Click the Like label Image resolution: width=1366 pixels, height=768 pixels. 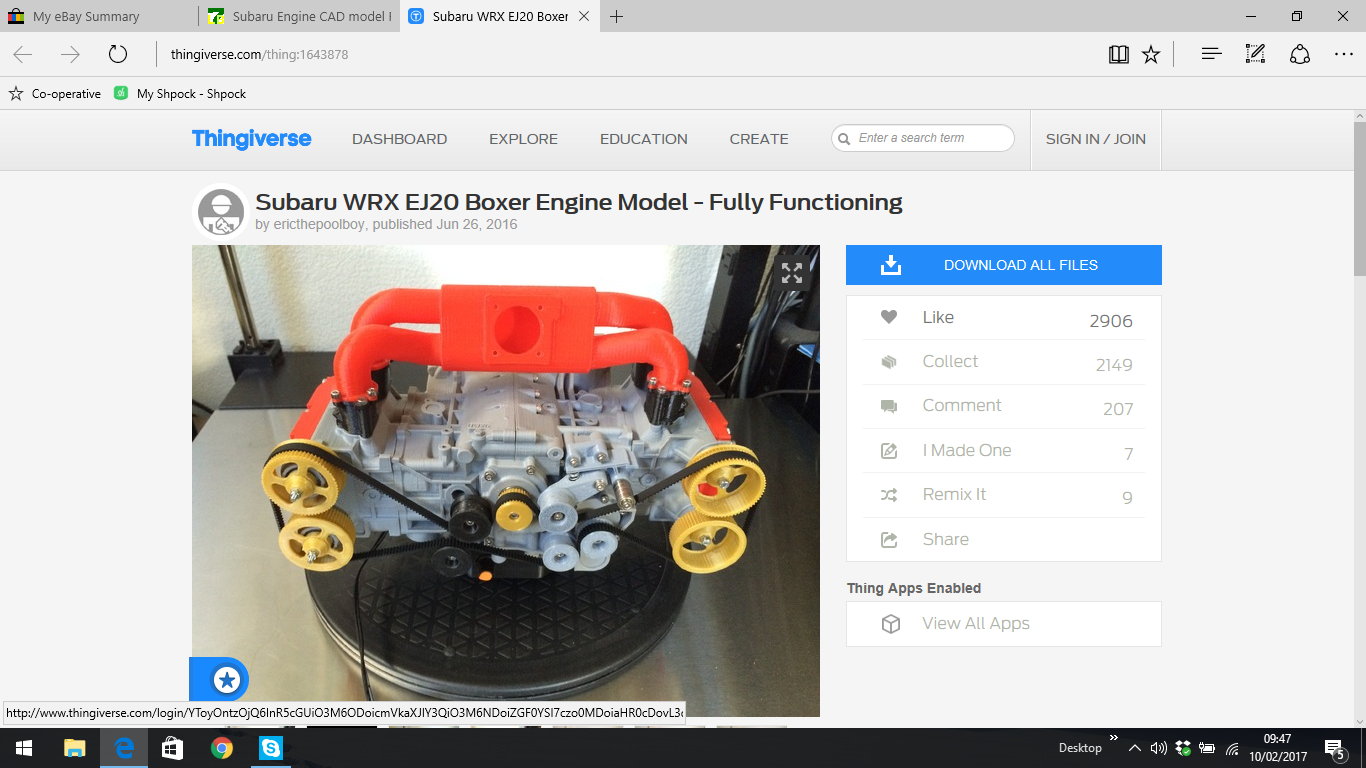click(x=938, y=317)
